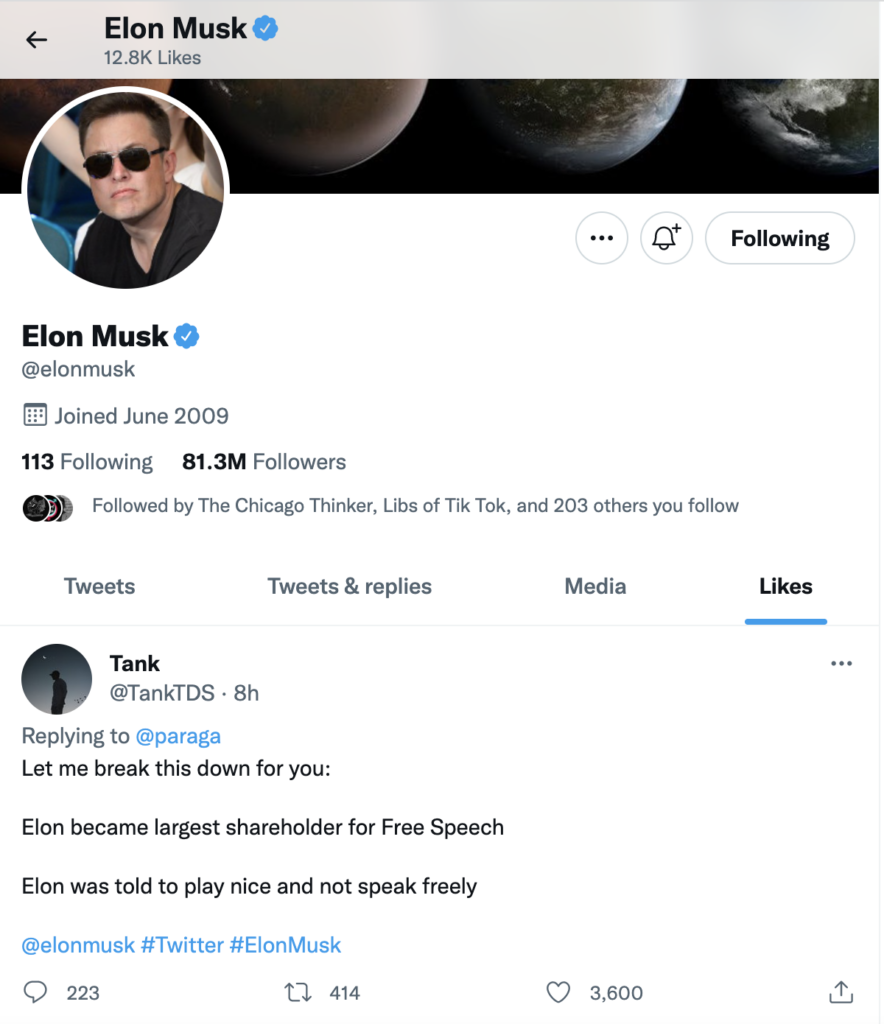
Task: Open the #ElonMusk hashtag link
Action: click(285, 945)
